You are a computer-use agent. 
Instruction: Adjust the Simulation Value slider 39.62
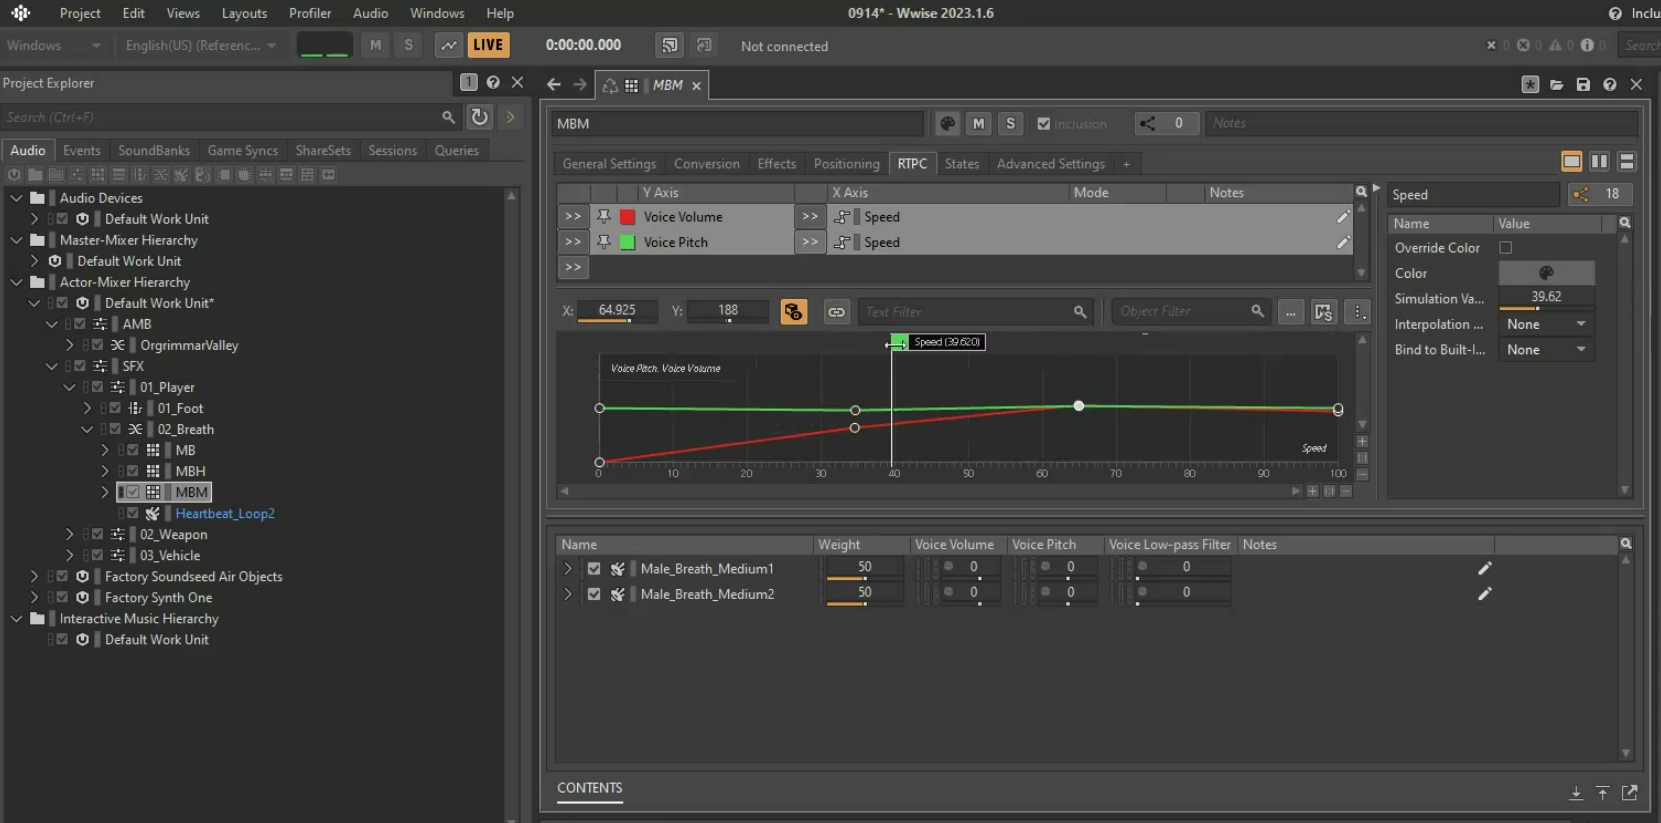click(1546, 298)
